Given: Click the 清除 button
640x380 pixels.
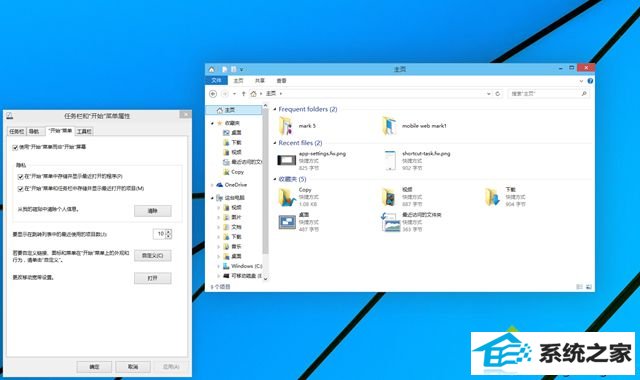Looking at the screenshot, I should [x=153, y=211].
